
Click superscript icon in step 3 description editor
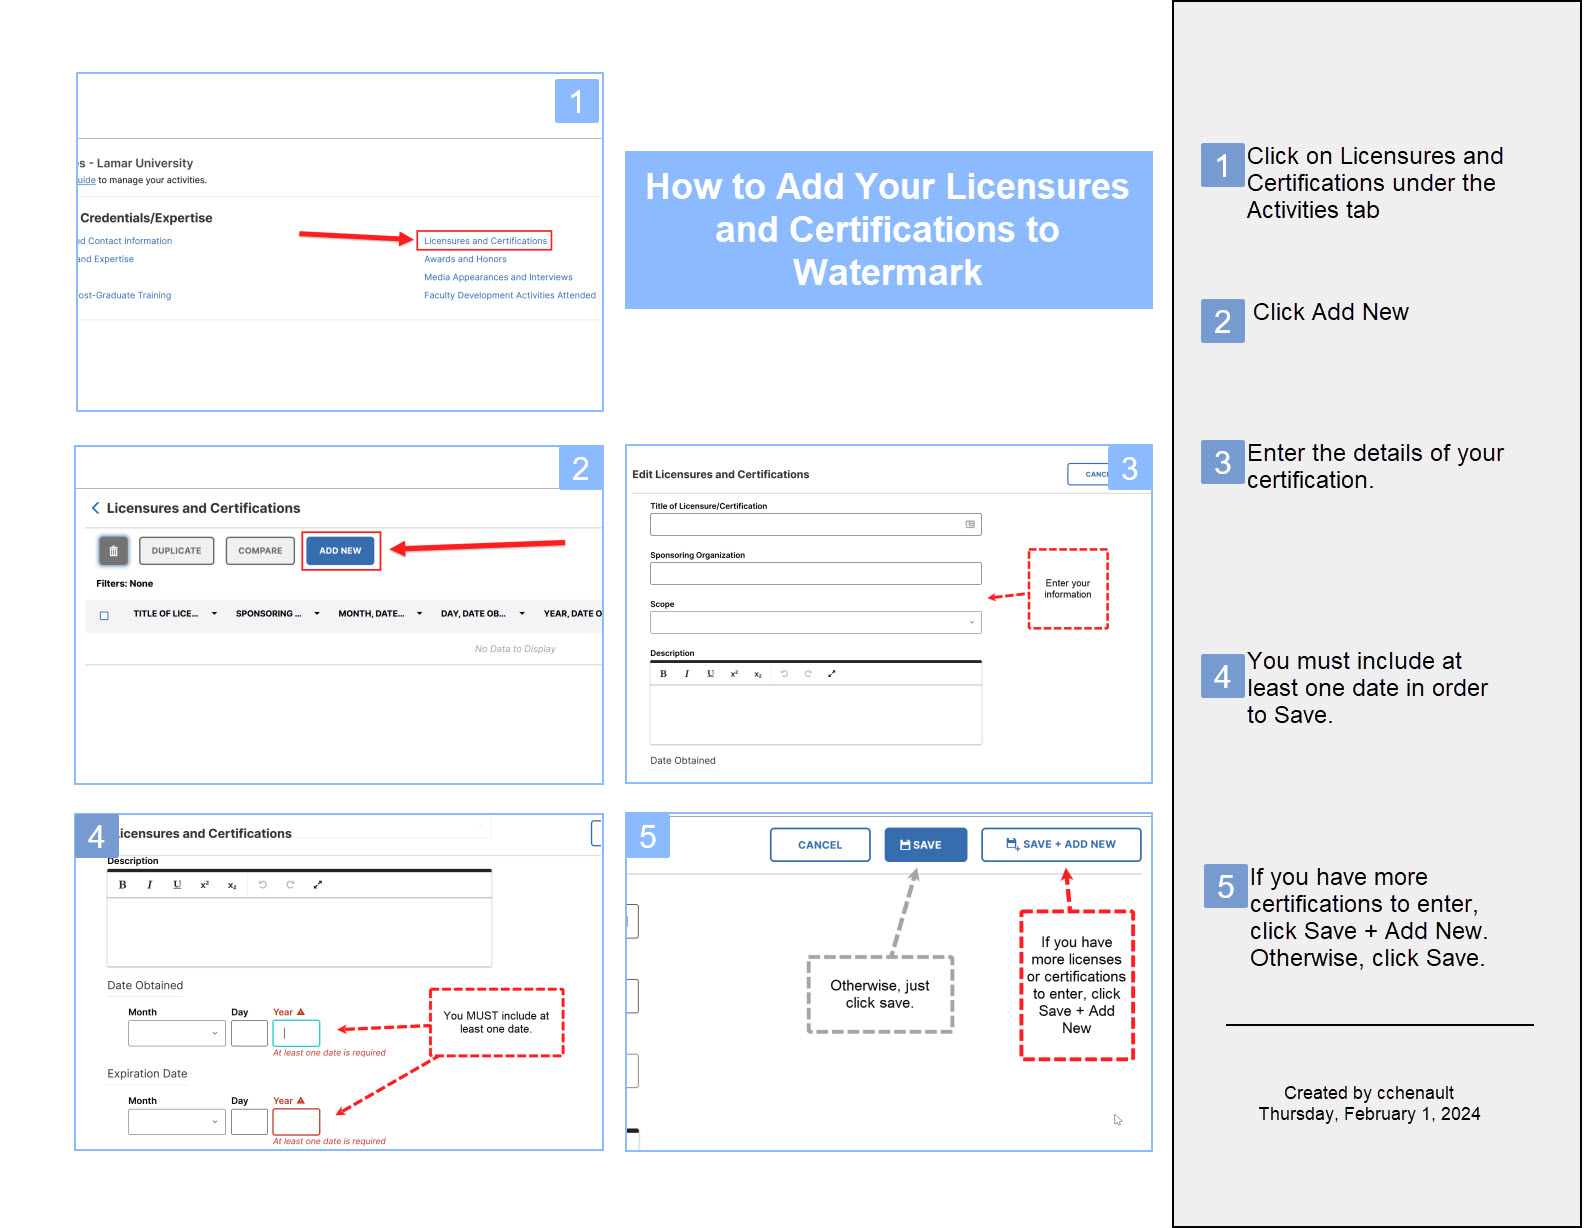pyautogui.click(x=734, y=674)
